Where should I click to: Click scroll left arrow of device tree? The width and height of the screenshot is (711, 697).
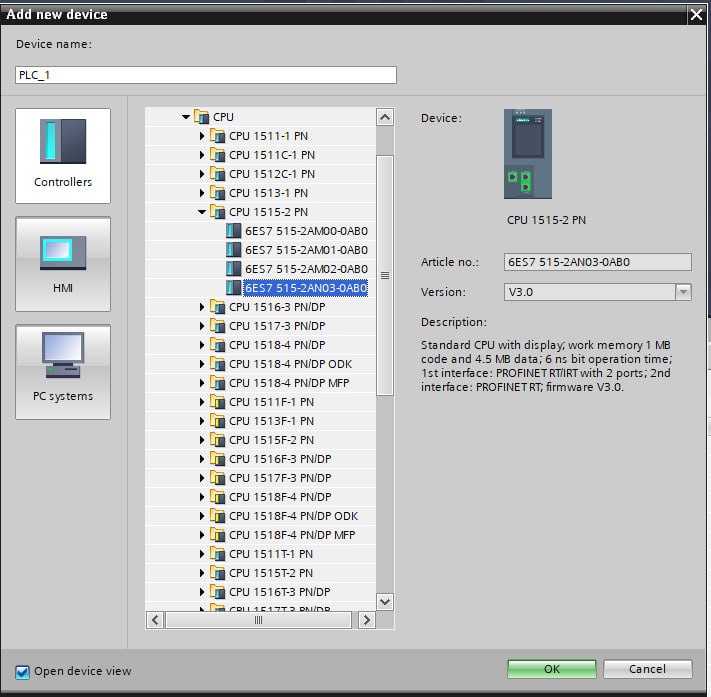155,620
